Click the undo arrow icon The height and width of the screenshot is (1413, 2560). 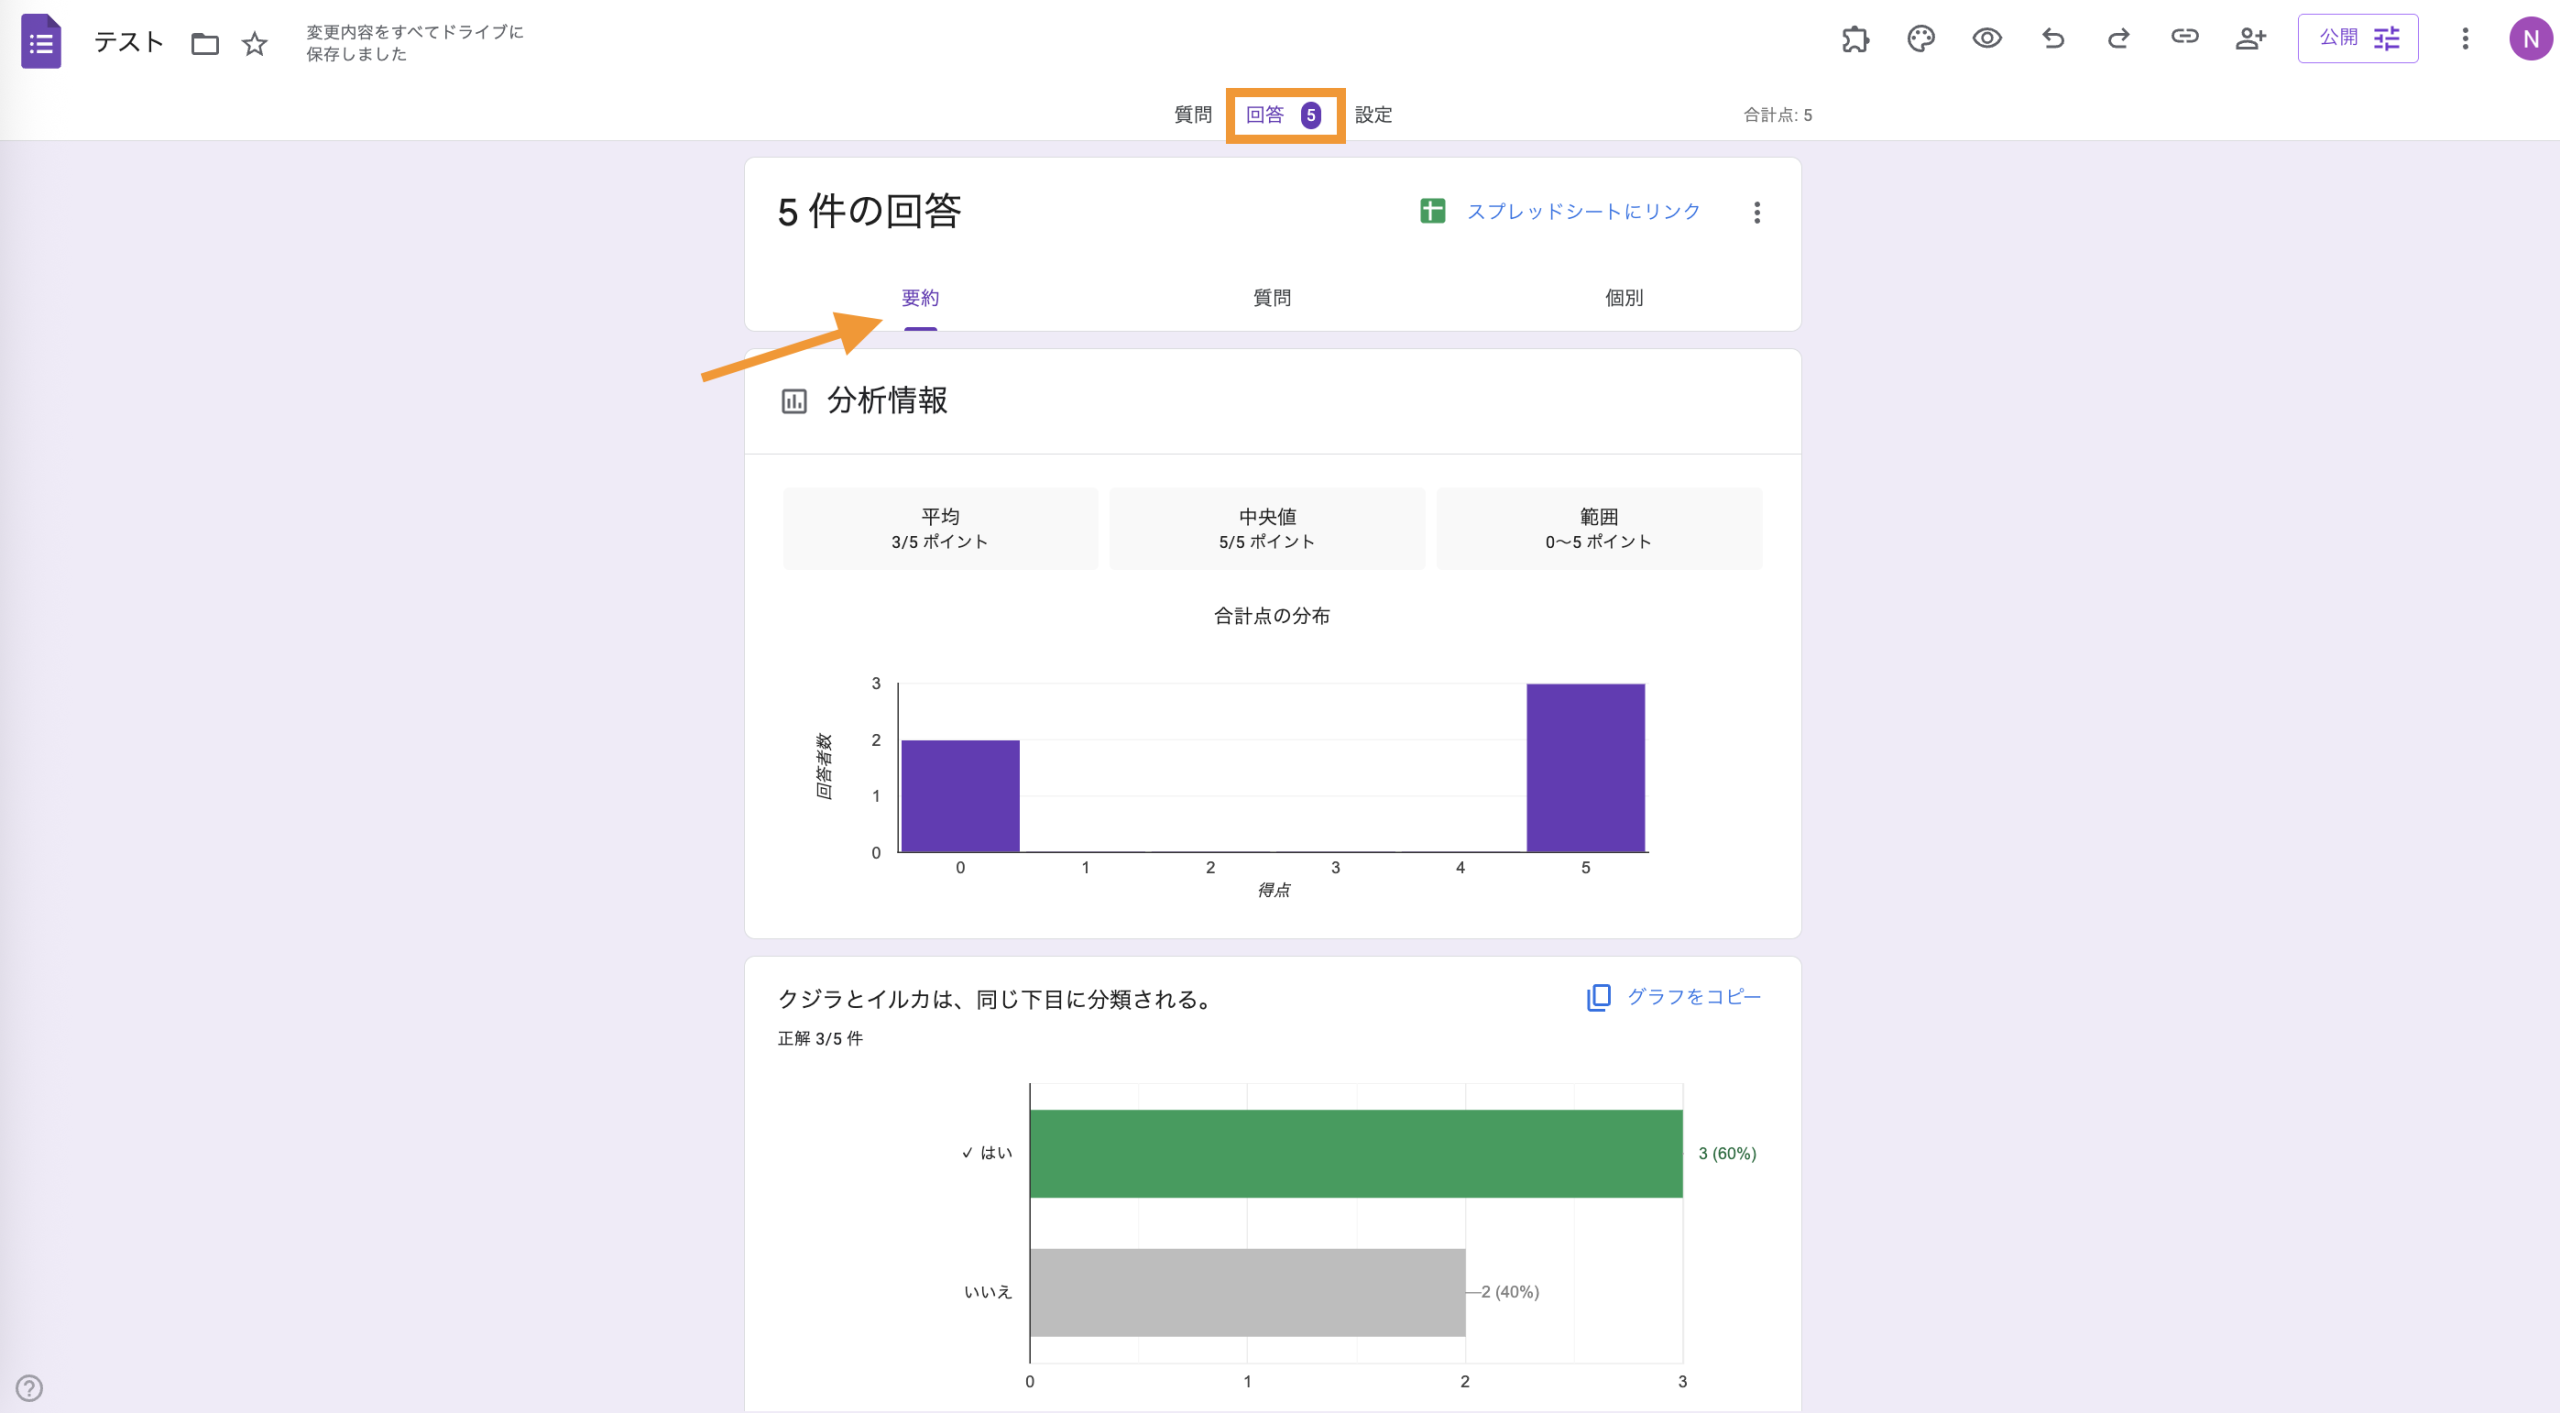pos(2052,39)
